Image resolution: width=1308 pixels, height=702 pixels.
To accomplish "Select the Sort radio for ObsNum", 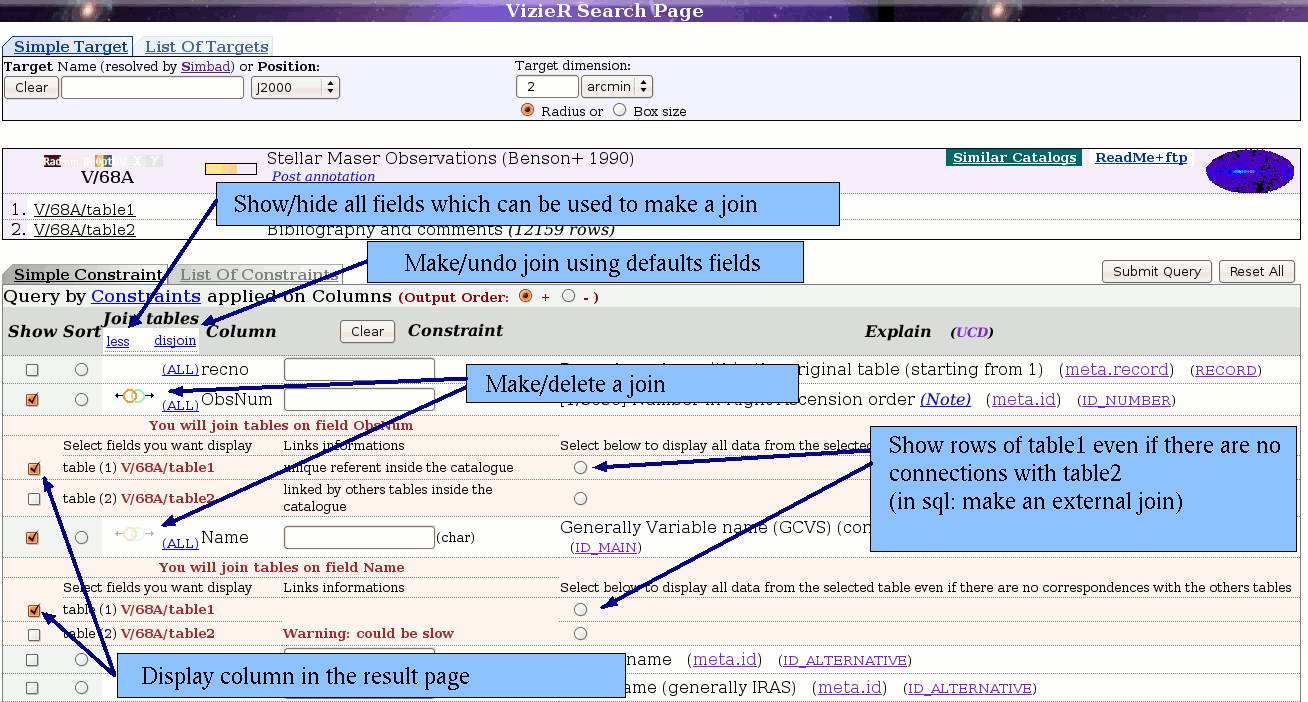I will point(81,400).
